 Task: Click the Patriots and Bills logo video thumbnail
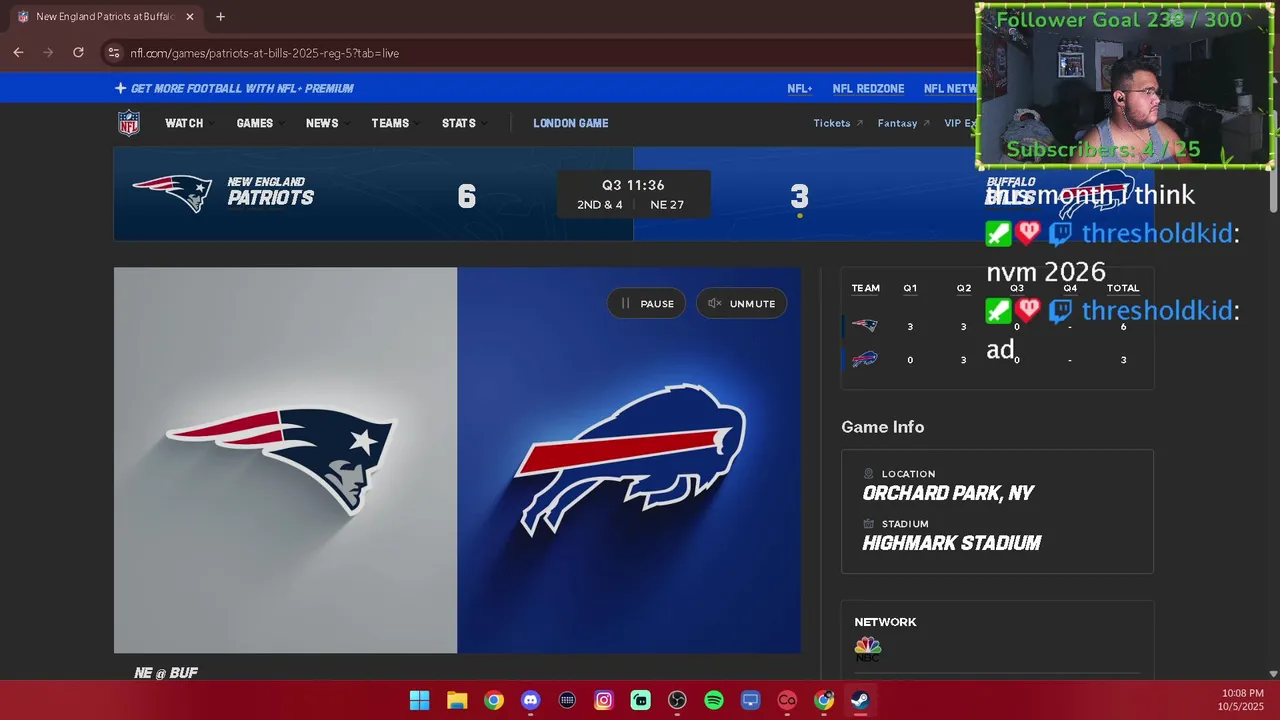coord(457,460)
